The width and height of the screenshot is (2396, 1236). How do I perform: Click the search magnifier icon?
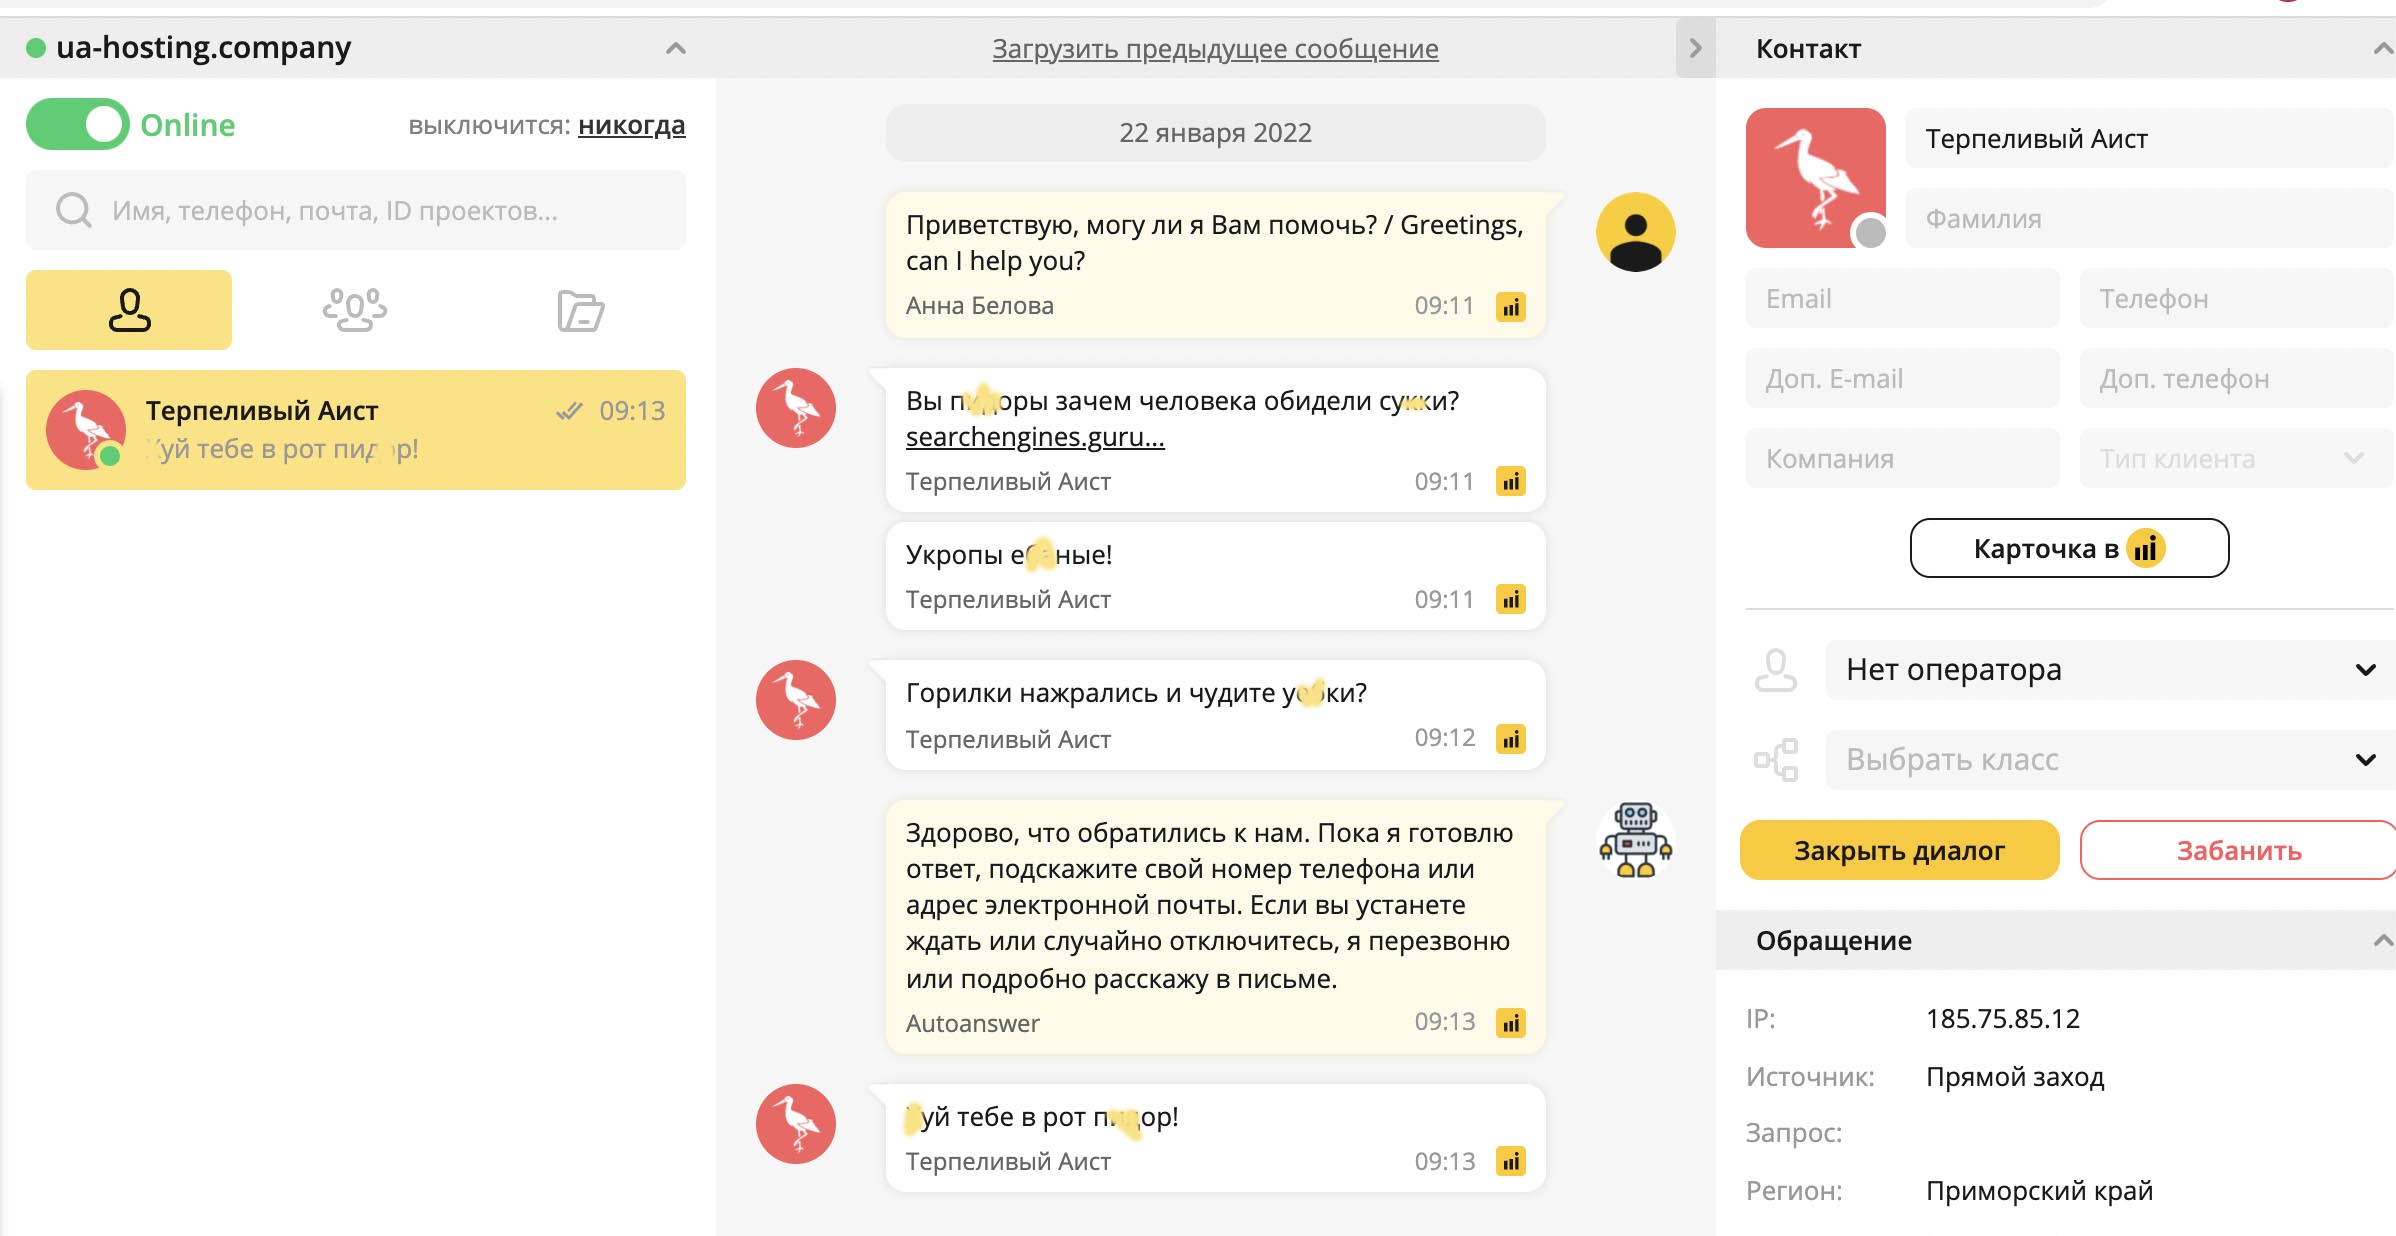74,210
